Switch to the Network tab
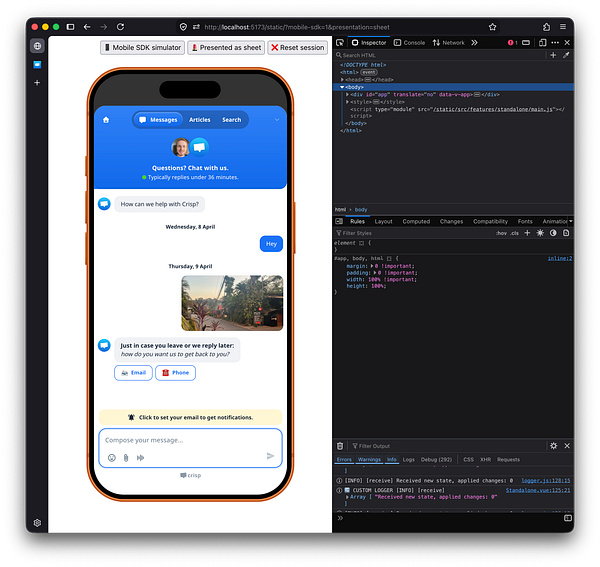600x567 pixels. 448,42
